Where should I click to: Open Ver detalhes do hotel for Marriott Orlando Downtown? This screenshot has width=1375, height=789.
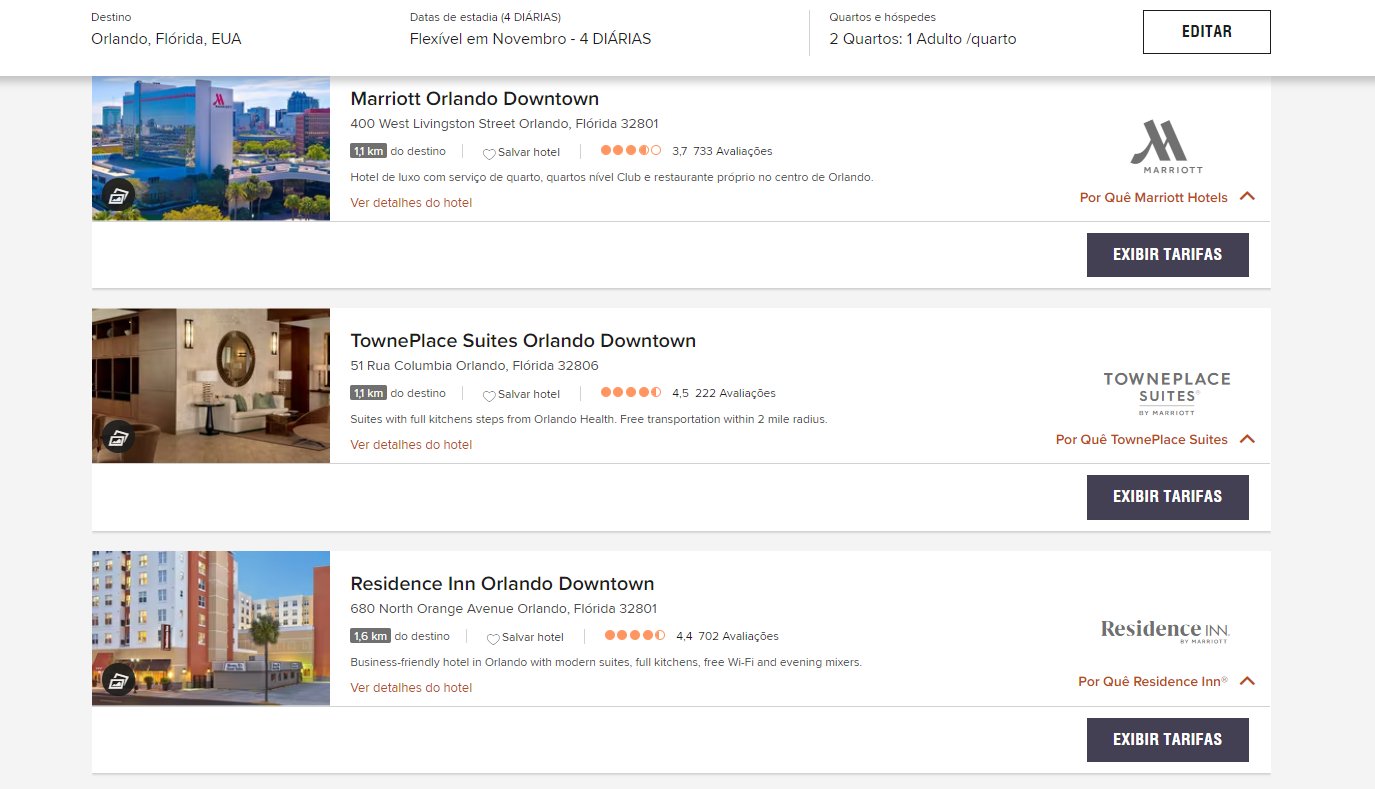tap(411, 203)
